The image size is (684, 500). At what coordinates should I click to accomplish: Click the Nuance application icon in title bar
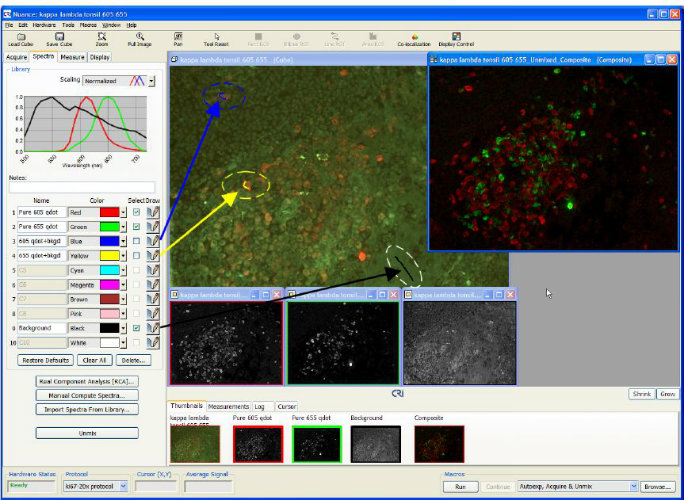tap(7, 14)
